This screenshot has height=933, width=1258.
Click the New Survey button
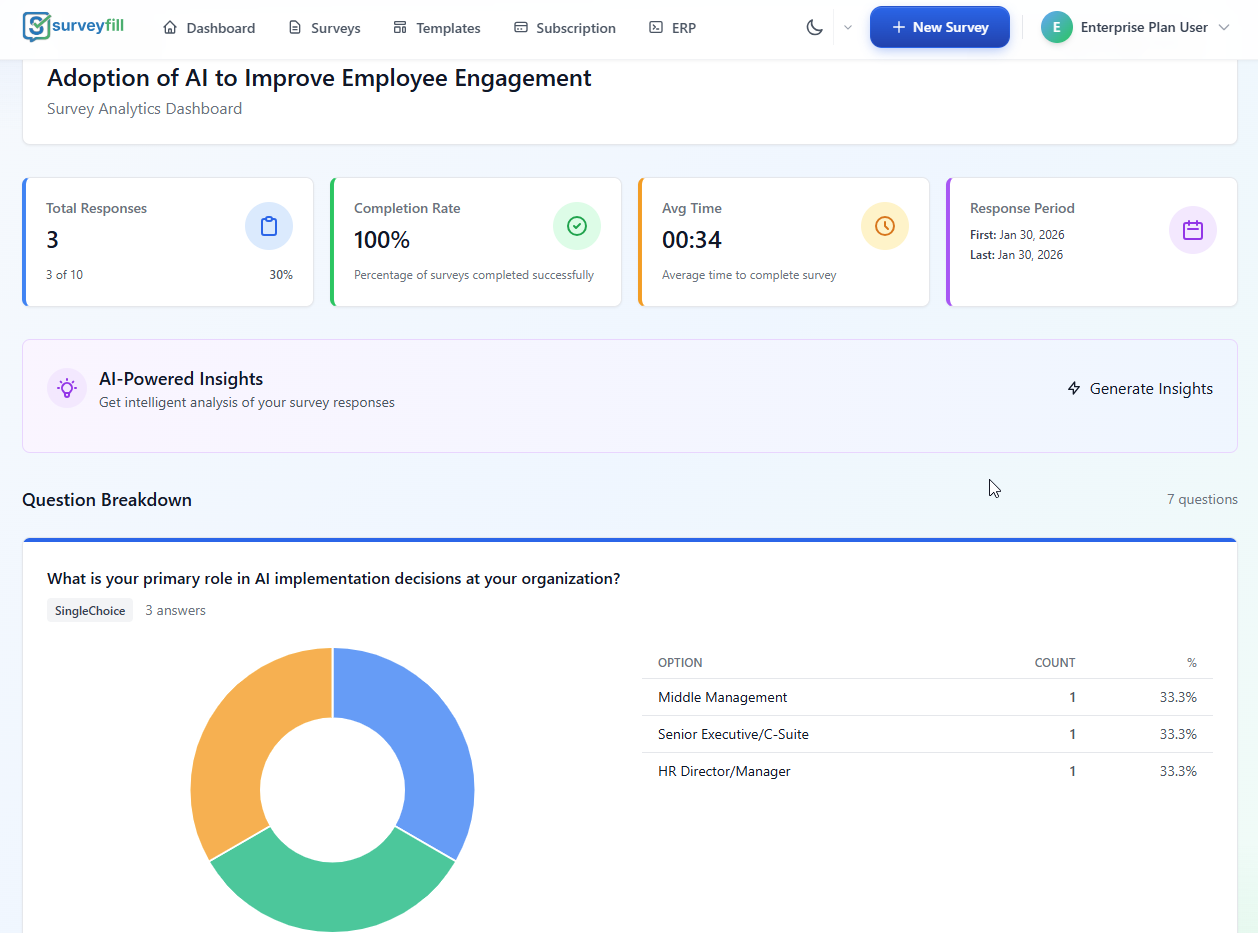click(x=940, y=28)
